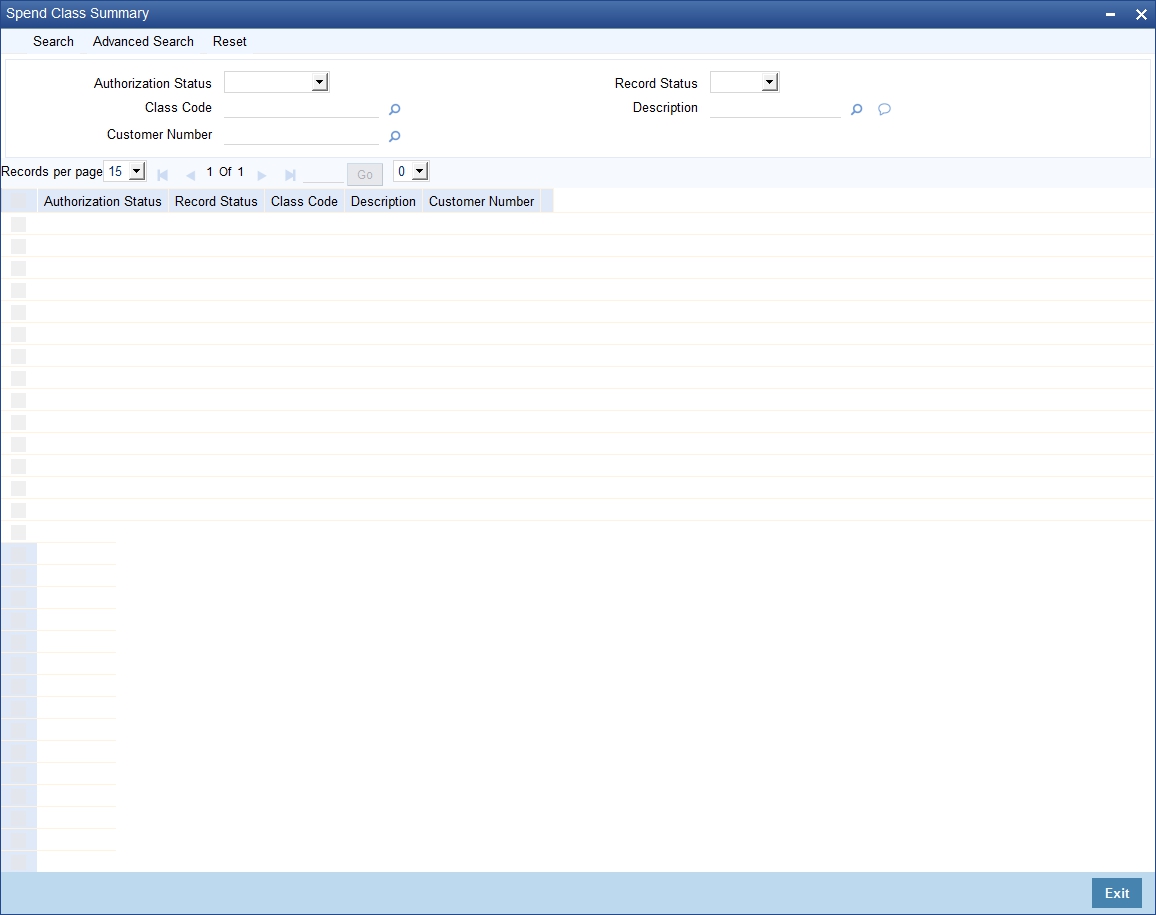Open Customer Number lookup search icon
The width and height of the screenshot is (1156, 915).
tap(394, 136)
